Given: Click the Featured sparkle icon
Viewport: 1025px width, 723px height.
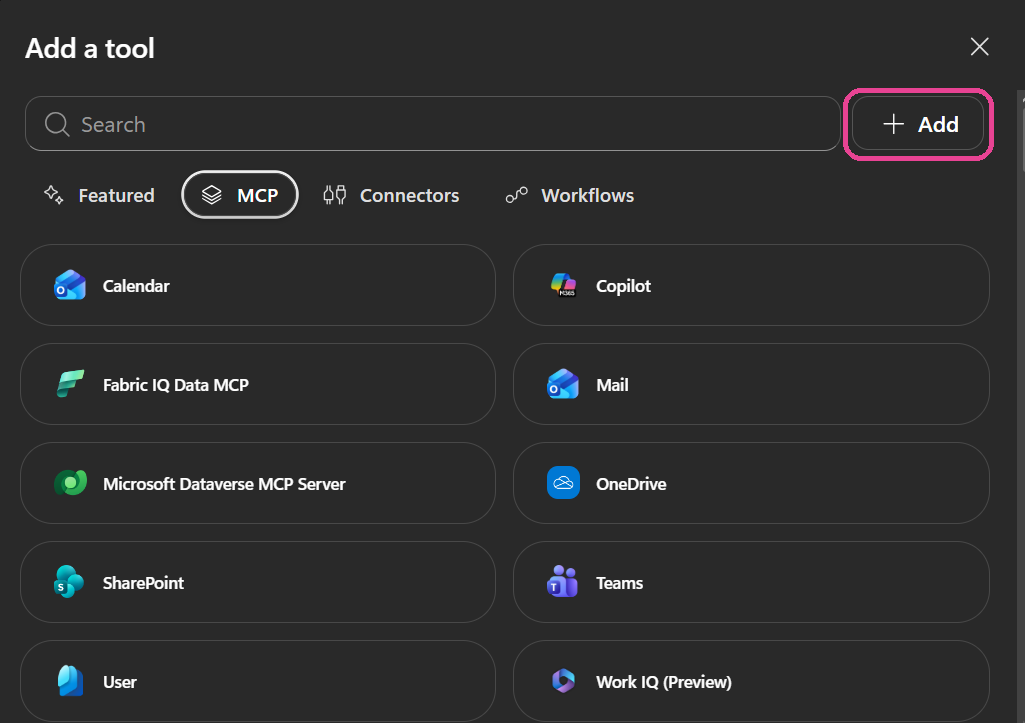Looking at the screenshot, I should [x=54, y=195].
